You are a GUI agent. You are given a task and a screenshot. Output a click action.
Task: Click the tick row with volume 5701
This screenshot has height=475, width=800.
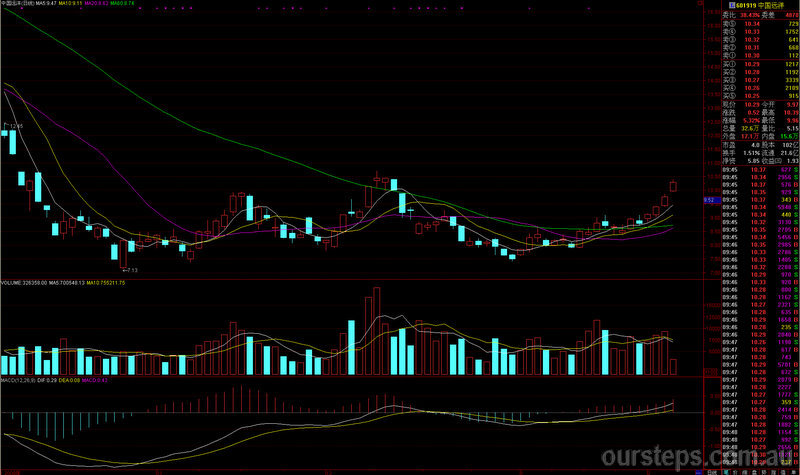point(761,365)
